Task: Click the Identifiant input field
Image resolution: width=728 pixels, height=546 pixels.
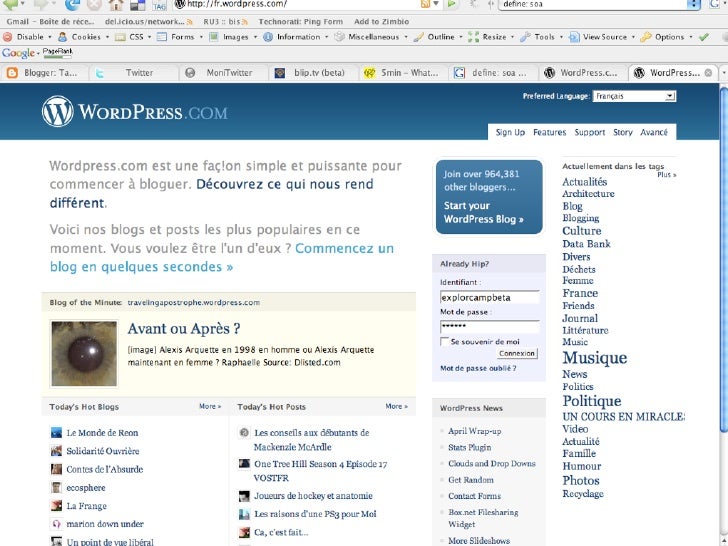Action: click(489, 298)
